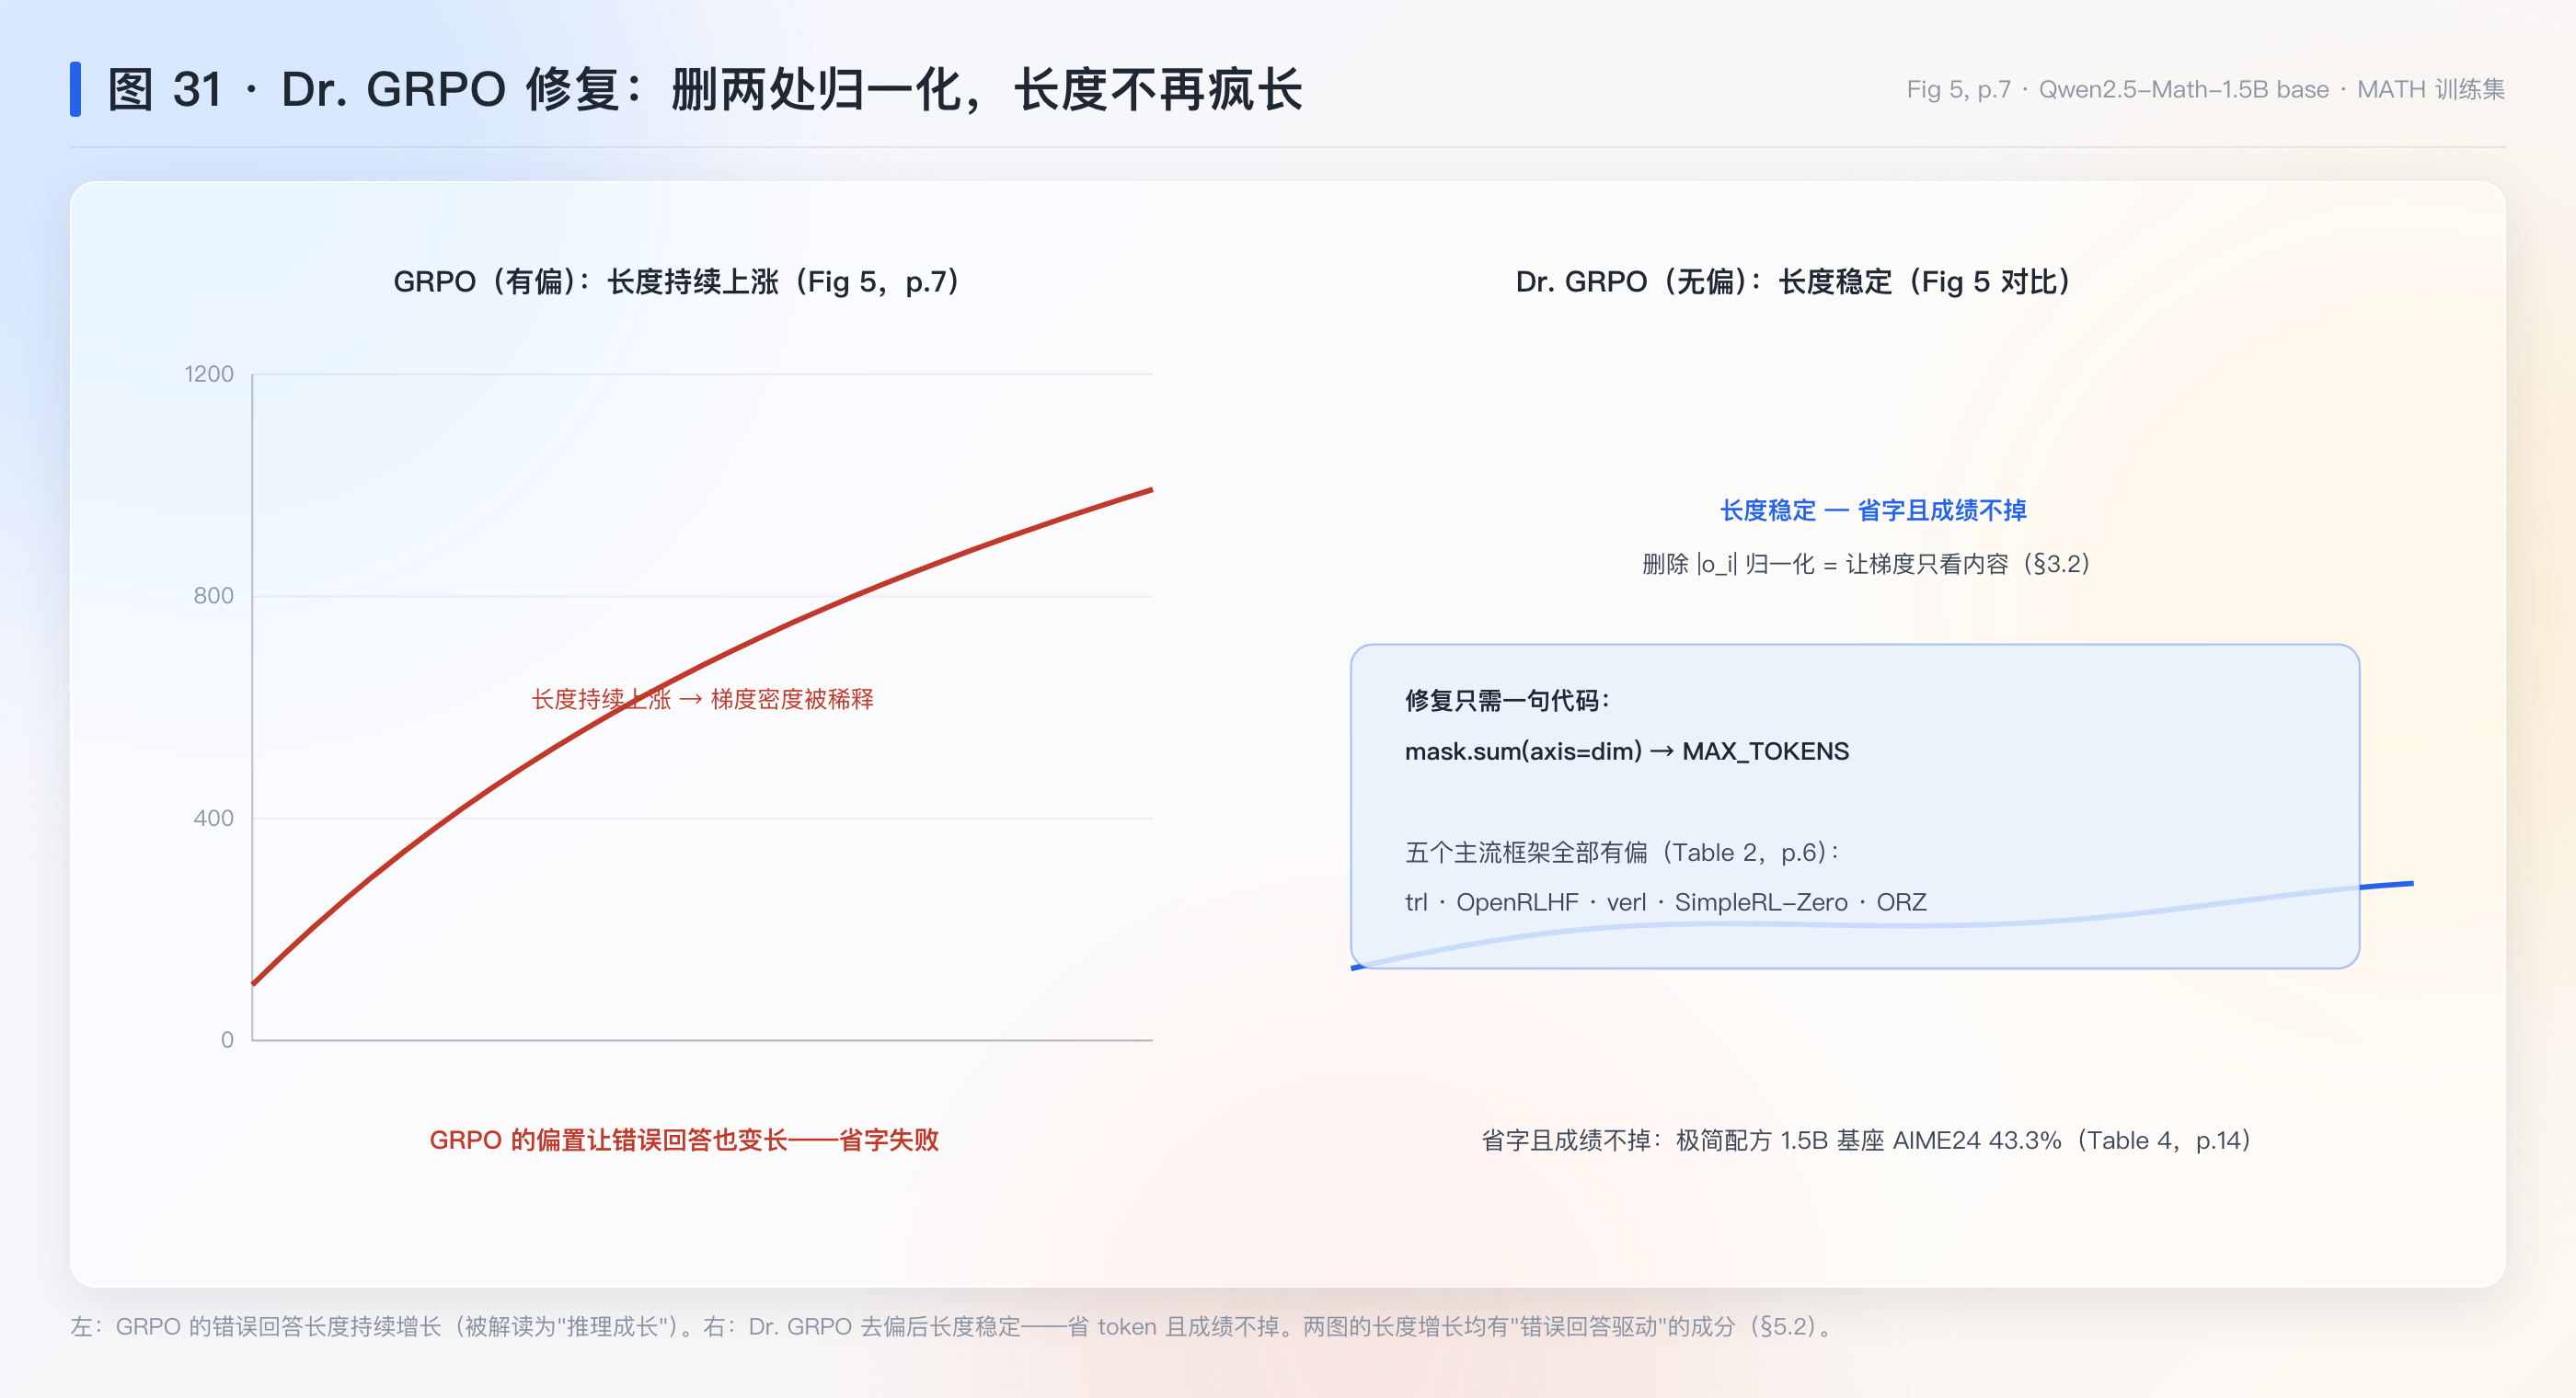The width and height of the screenshot is (2576, 1398).
Task: Click the caption '极简配方 1.5B 基座 AIME24 43.3%'
Action: coord(1868,1140)
